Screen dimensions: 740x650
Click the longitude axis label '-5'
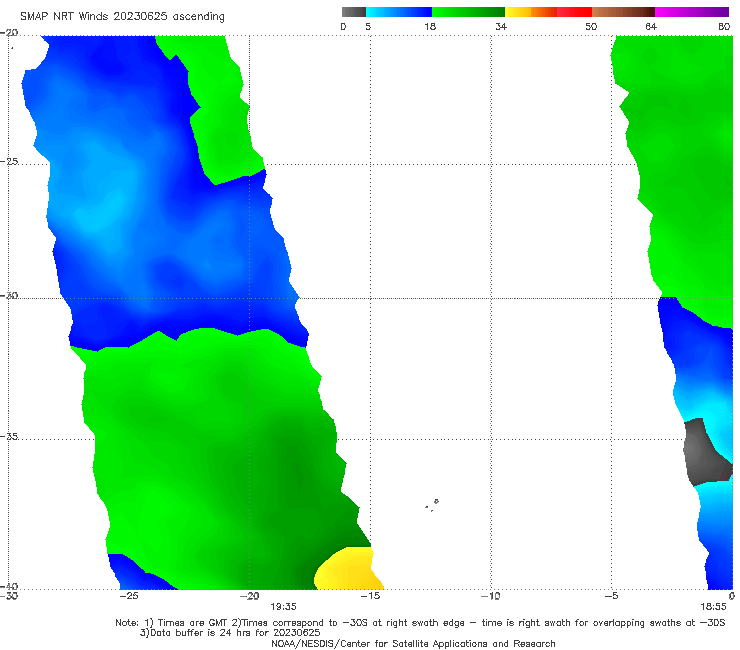pos(612,596)
